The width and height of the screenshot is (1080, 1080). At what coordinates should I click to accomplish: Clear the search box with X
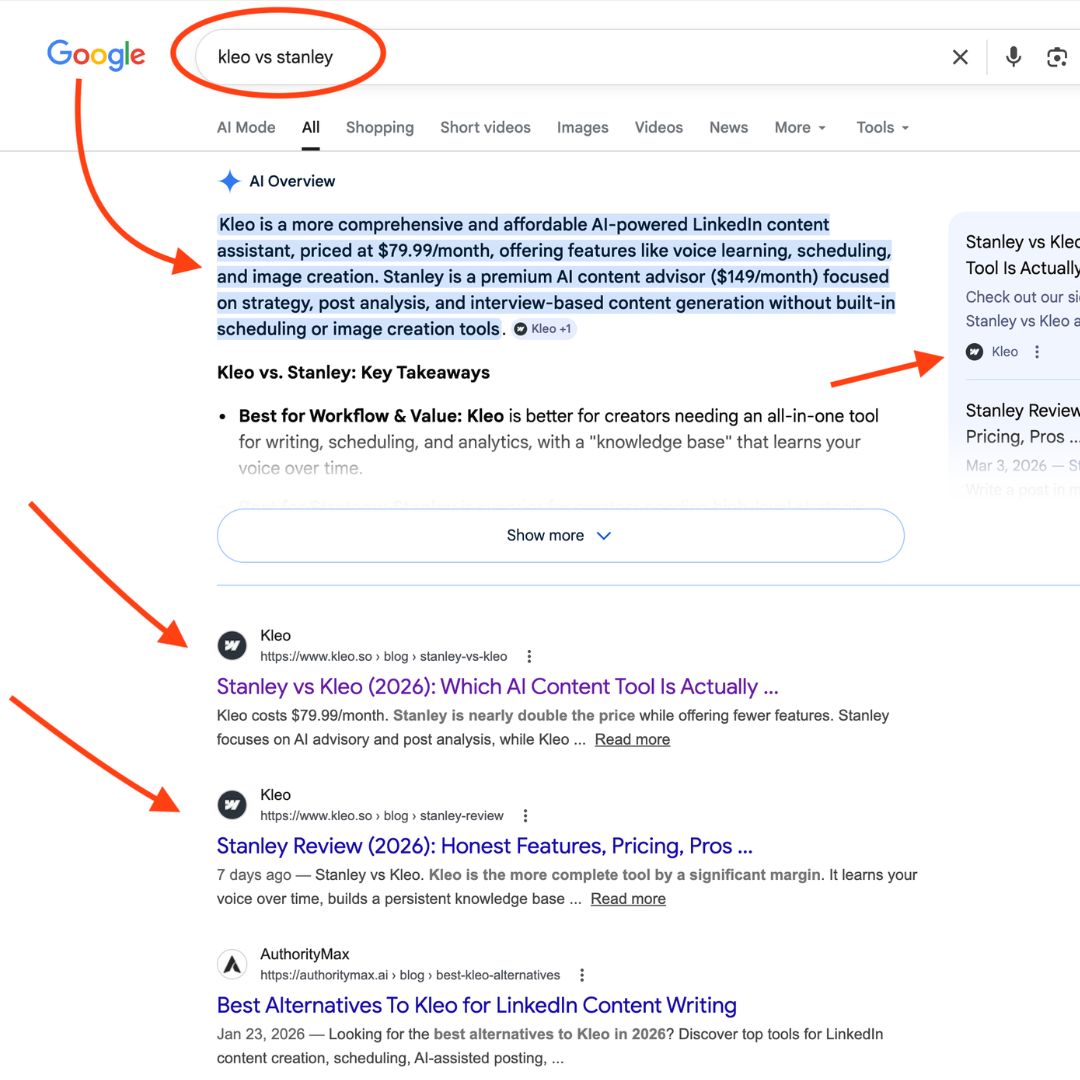(960, 57)
